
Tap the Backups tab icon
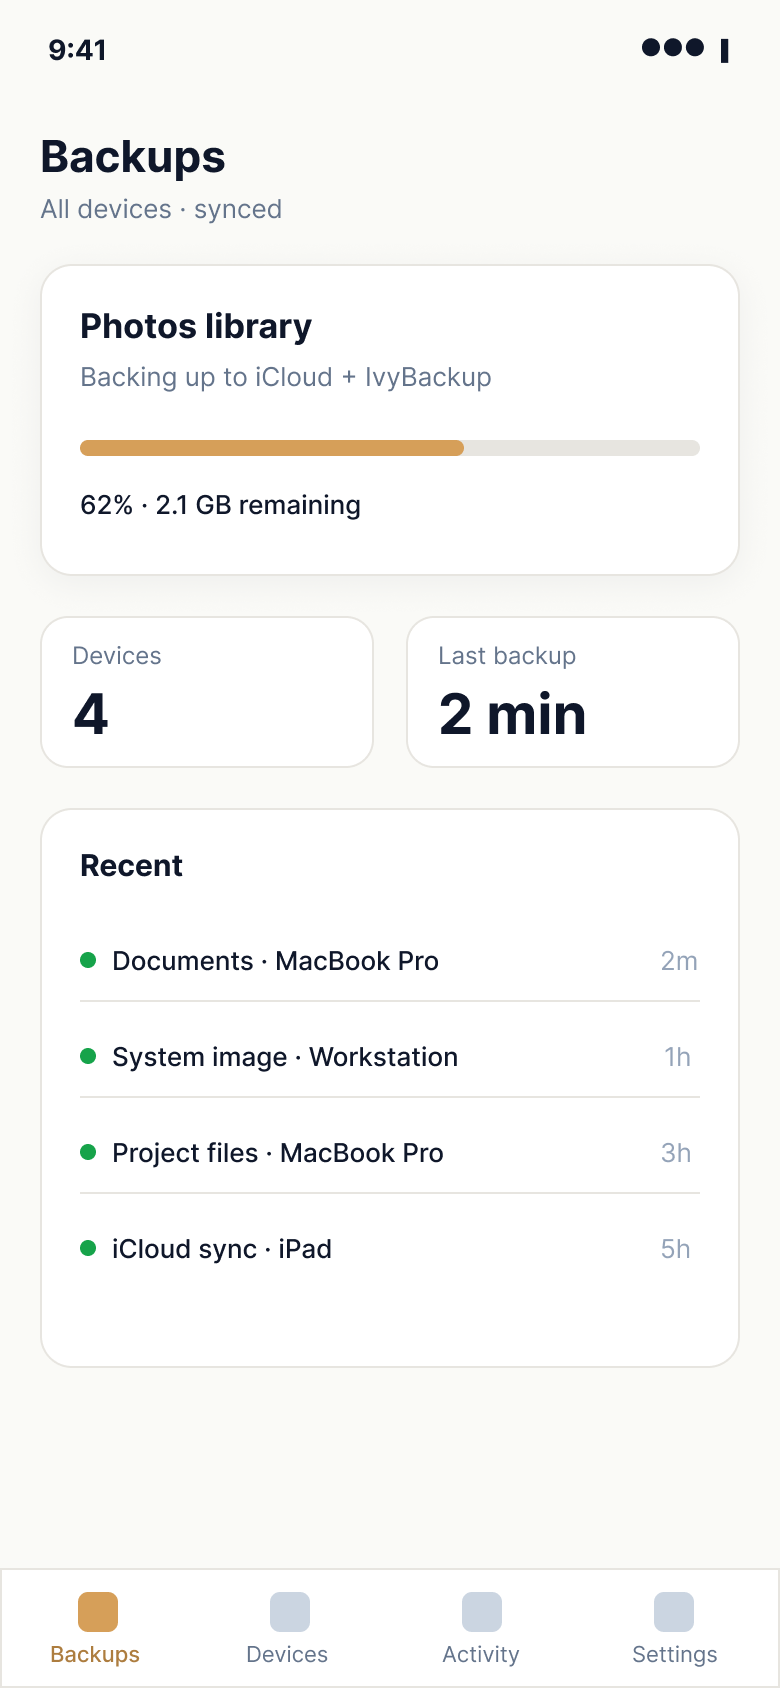(98, 1612)
